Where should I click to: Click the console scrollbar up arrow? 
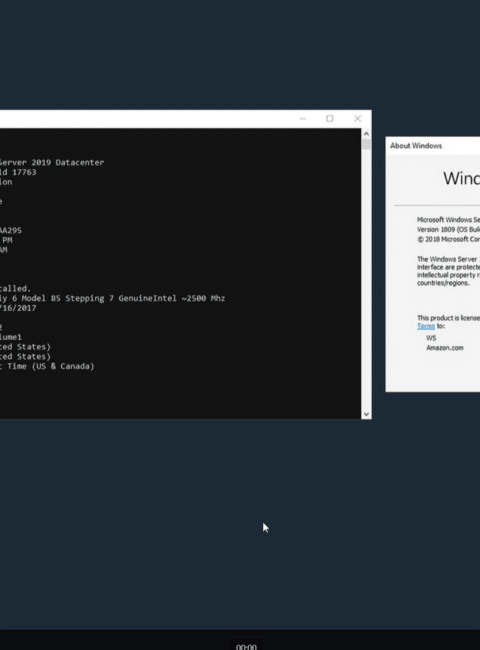click(366, 134)
